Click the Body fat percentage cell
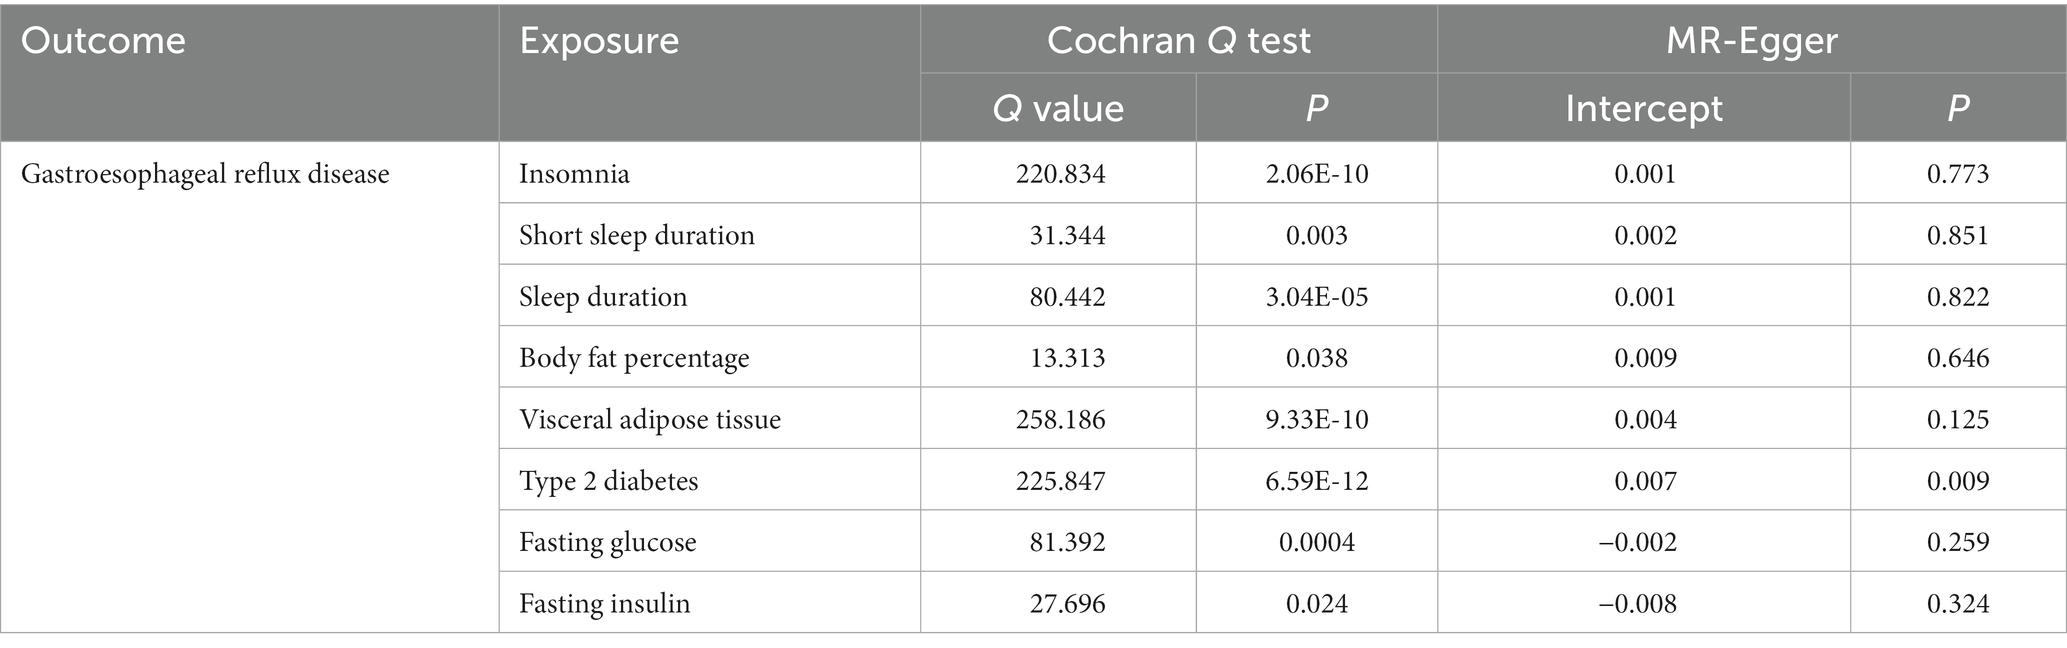Viewport: 2067px width, 648px height. click(x=634, y=358)
